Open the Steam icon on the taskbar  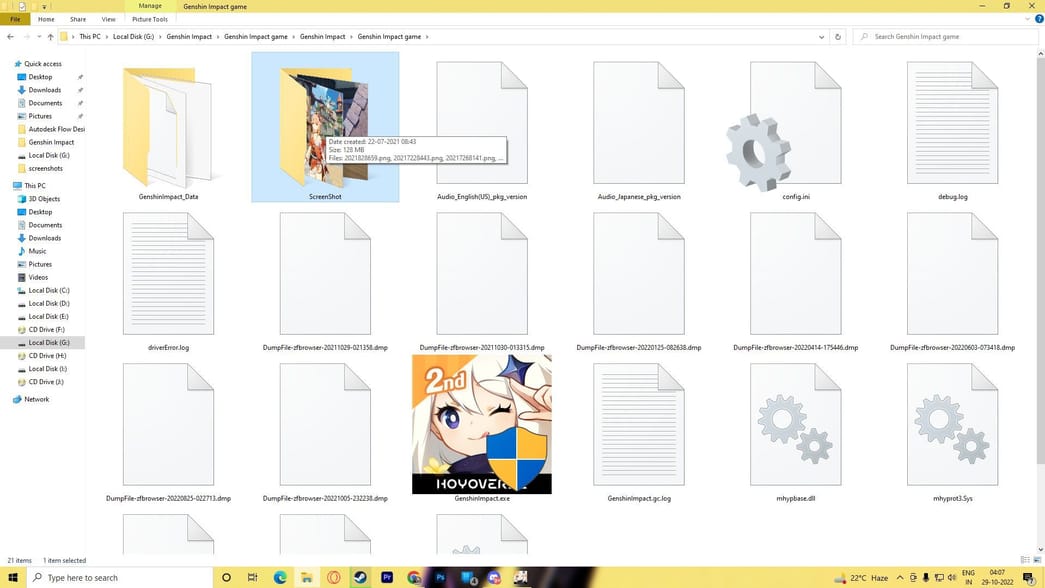click(361, 577)
